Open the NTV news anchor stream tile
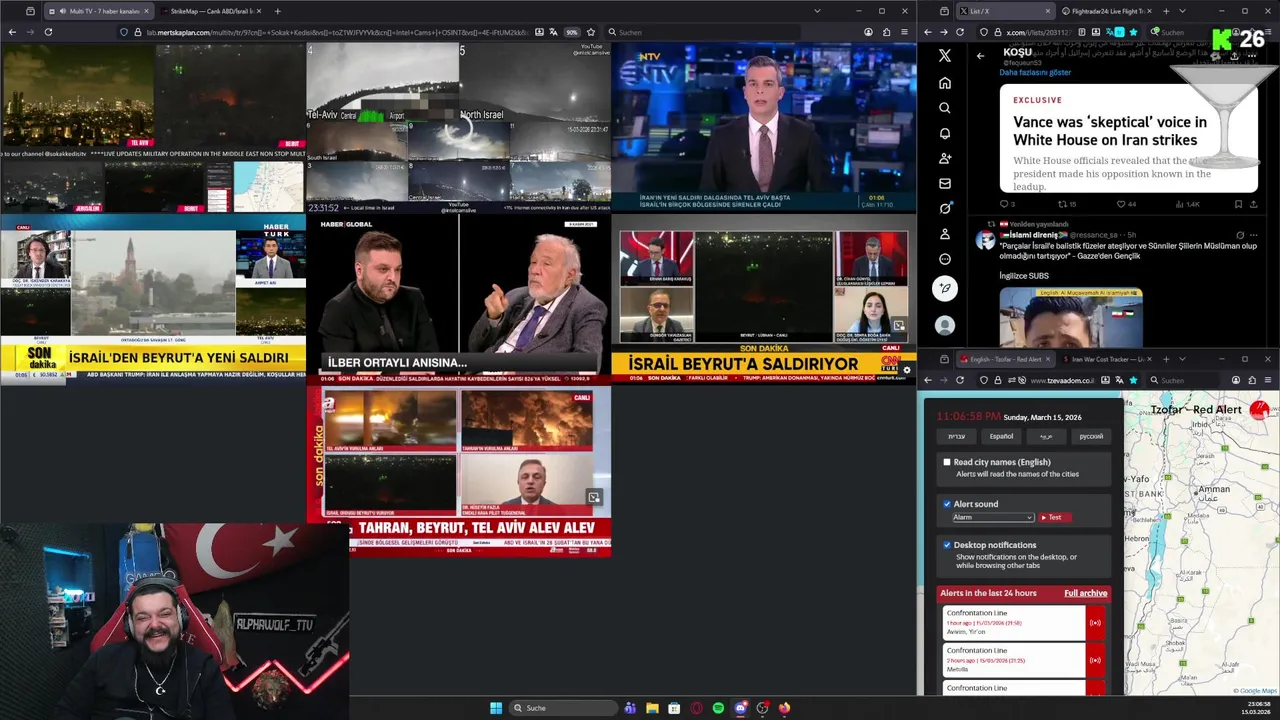1280x720 pixels. pos(763,126)
